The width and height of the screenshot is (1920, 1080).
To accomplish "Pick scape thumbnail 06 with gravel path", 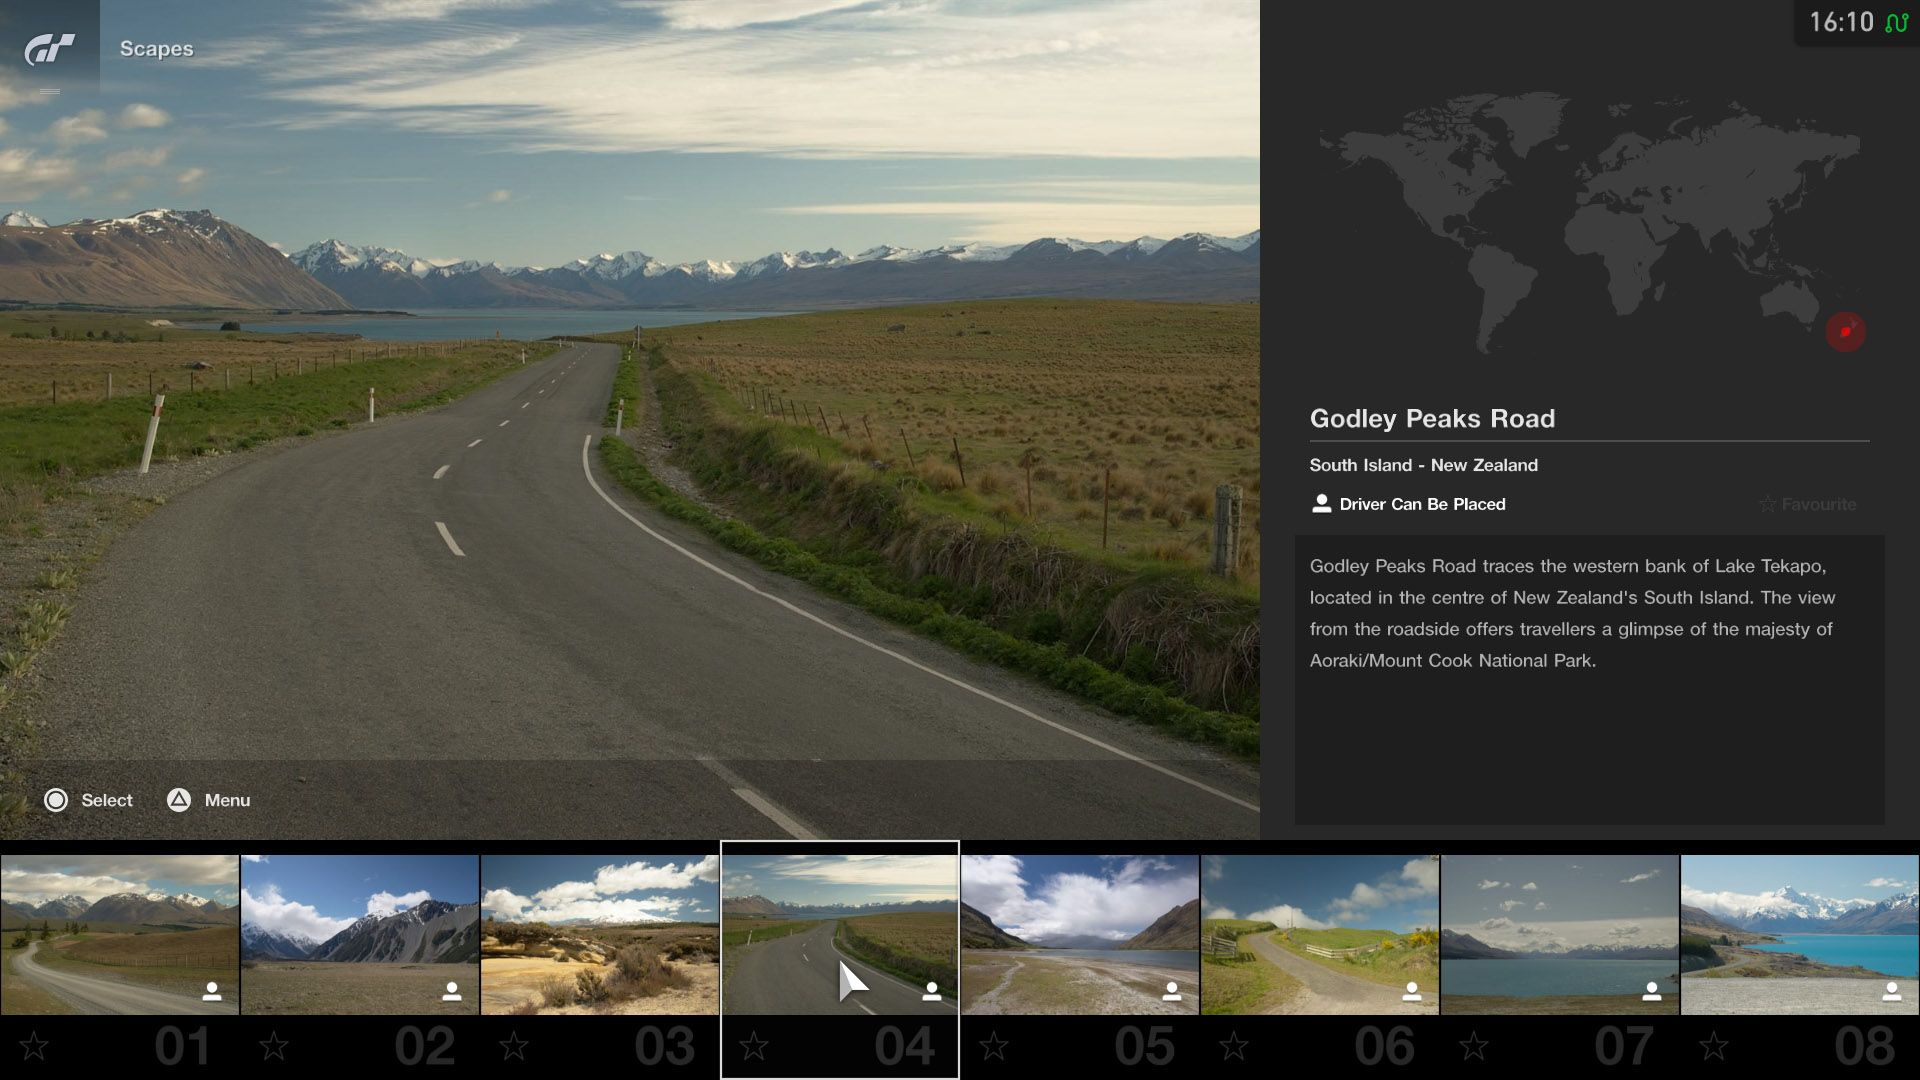I will tap(1320, 935).
